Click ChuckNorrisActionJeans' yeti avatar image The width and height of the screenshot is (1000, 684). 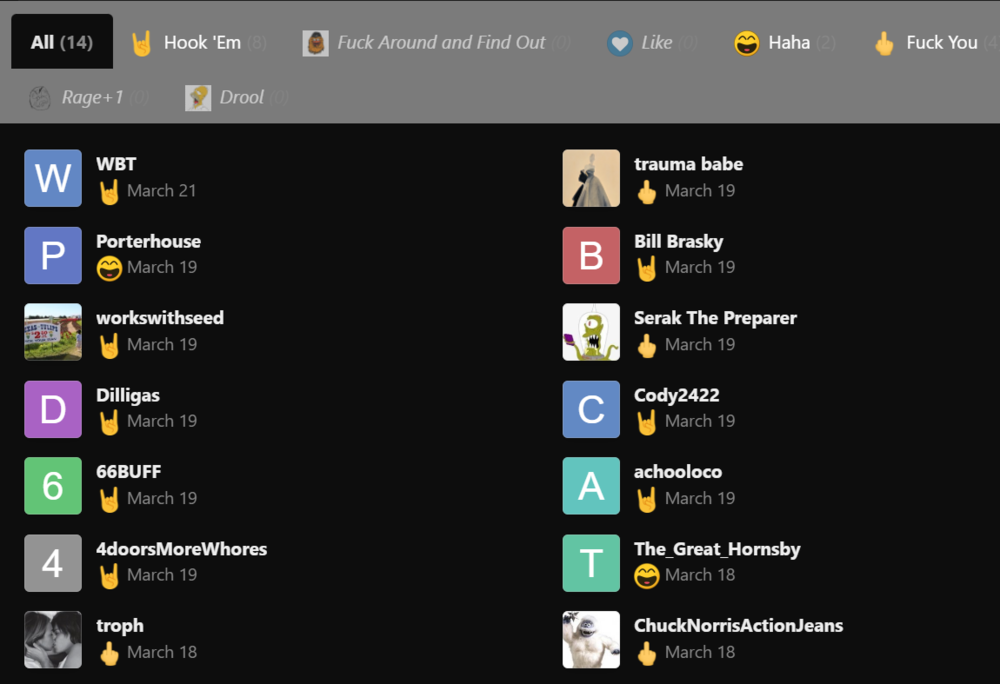(591, 639)
